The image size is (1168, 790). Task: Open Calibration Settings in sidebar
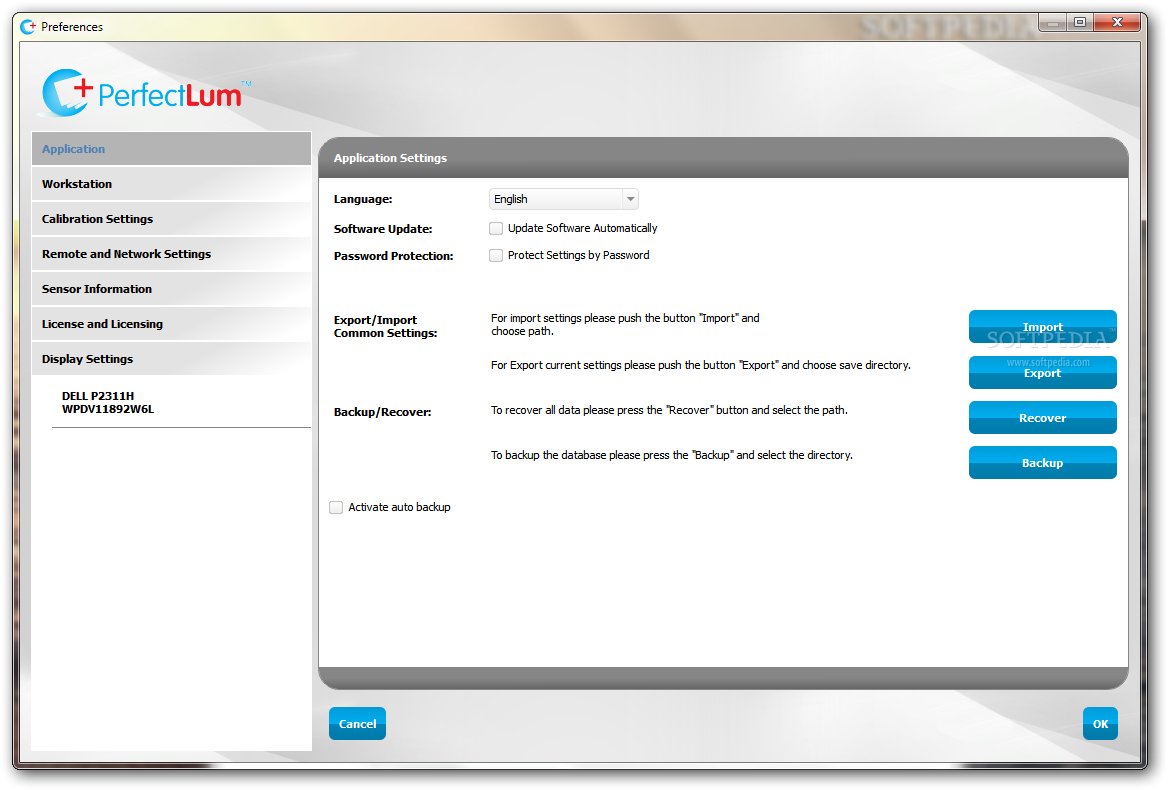click(171, 219)
